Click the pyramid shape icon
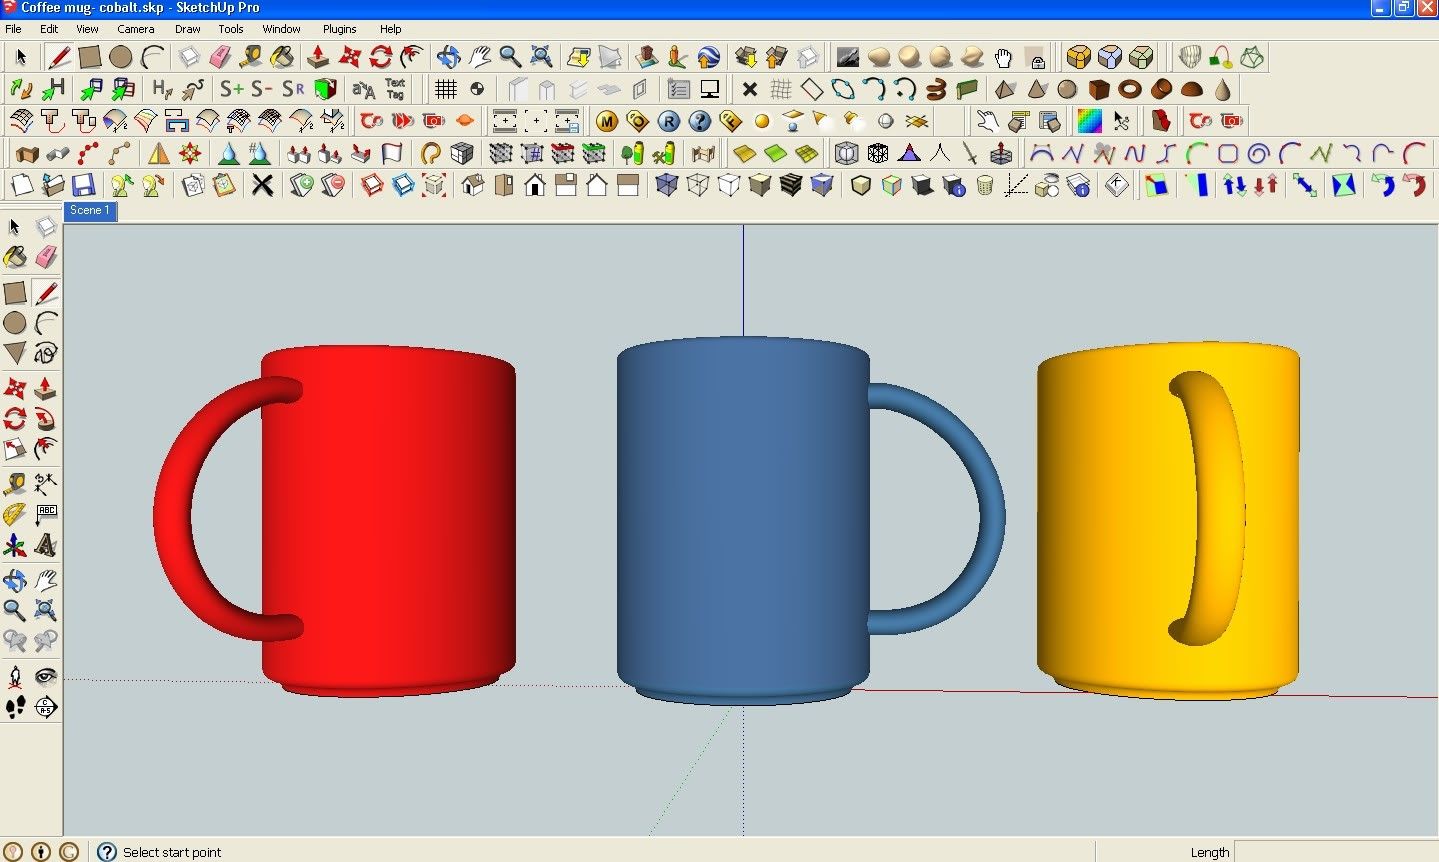This screenshot has width=1439, height=862. click(x=1006, y=89)
